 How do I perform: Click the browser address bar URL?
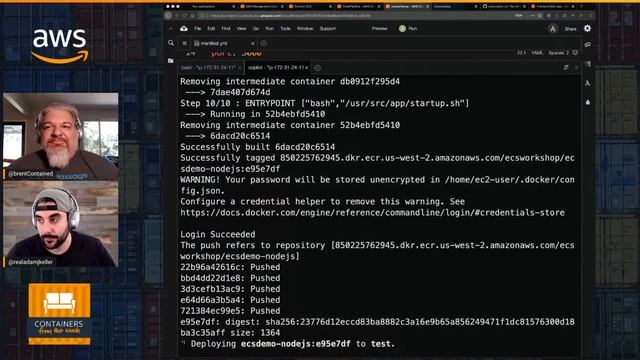click(291, 16)
